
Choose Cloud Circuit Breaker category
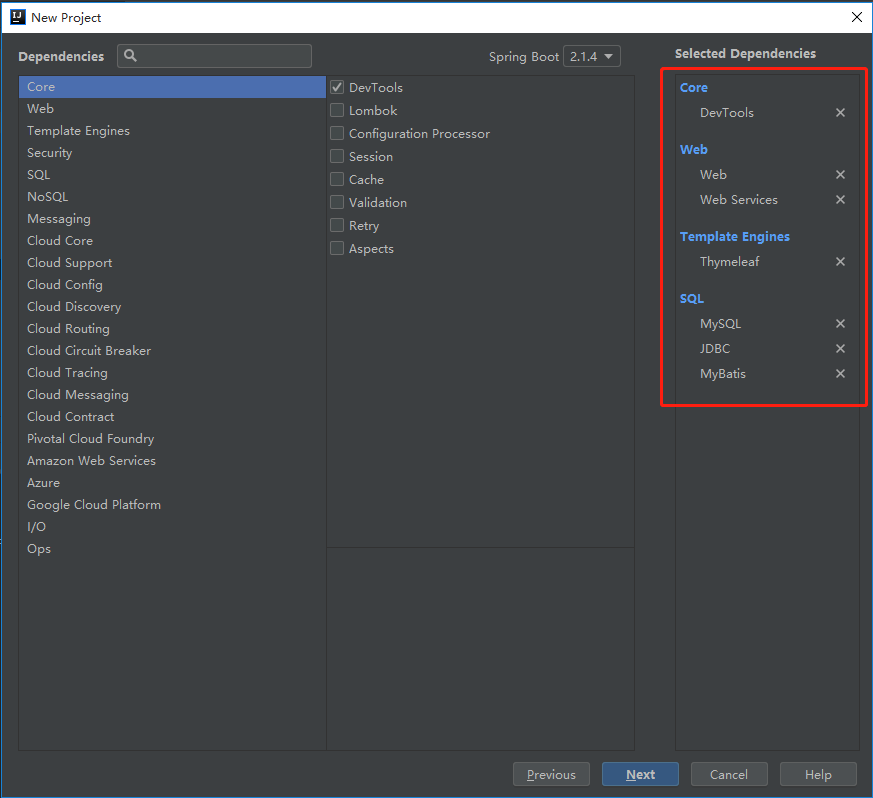pos(172,351)
